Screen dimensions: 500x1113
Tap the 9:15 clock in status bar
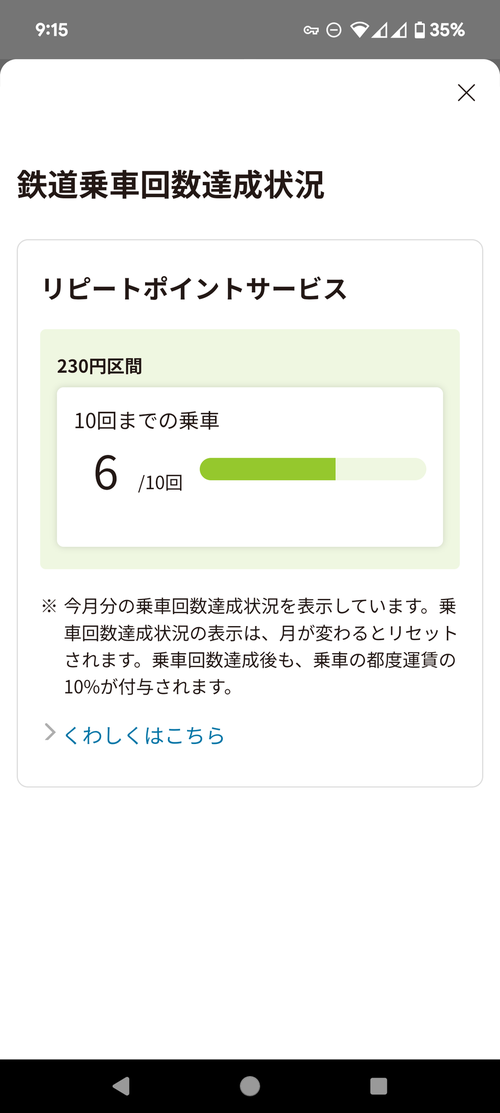point(51,30)
